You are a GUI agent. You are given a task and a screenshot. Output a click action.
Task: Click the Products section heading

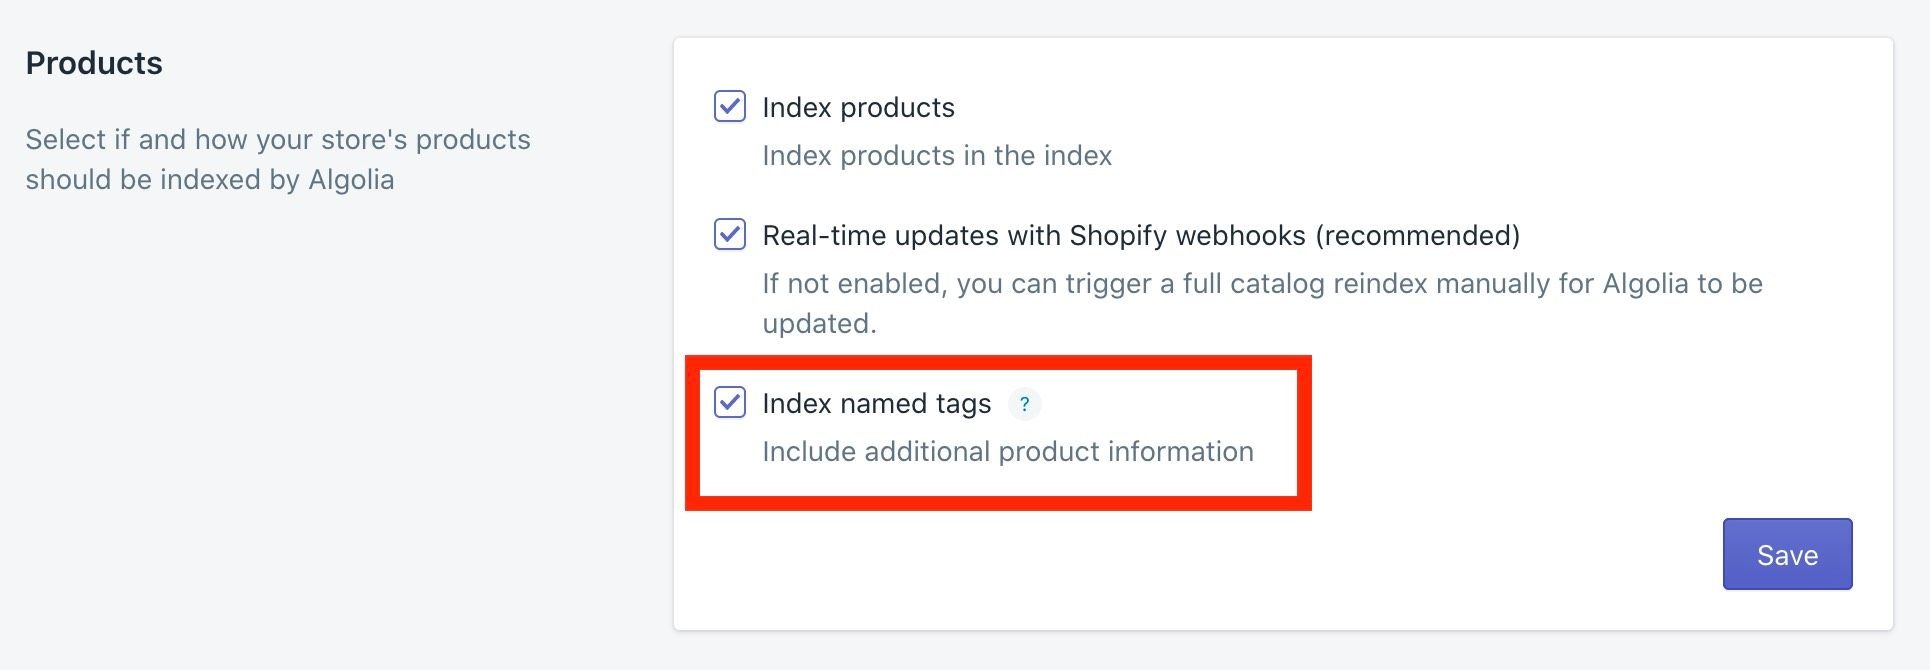(x=94, y=62)
